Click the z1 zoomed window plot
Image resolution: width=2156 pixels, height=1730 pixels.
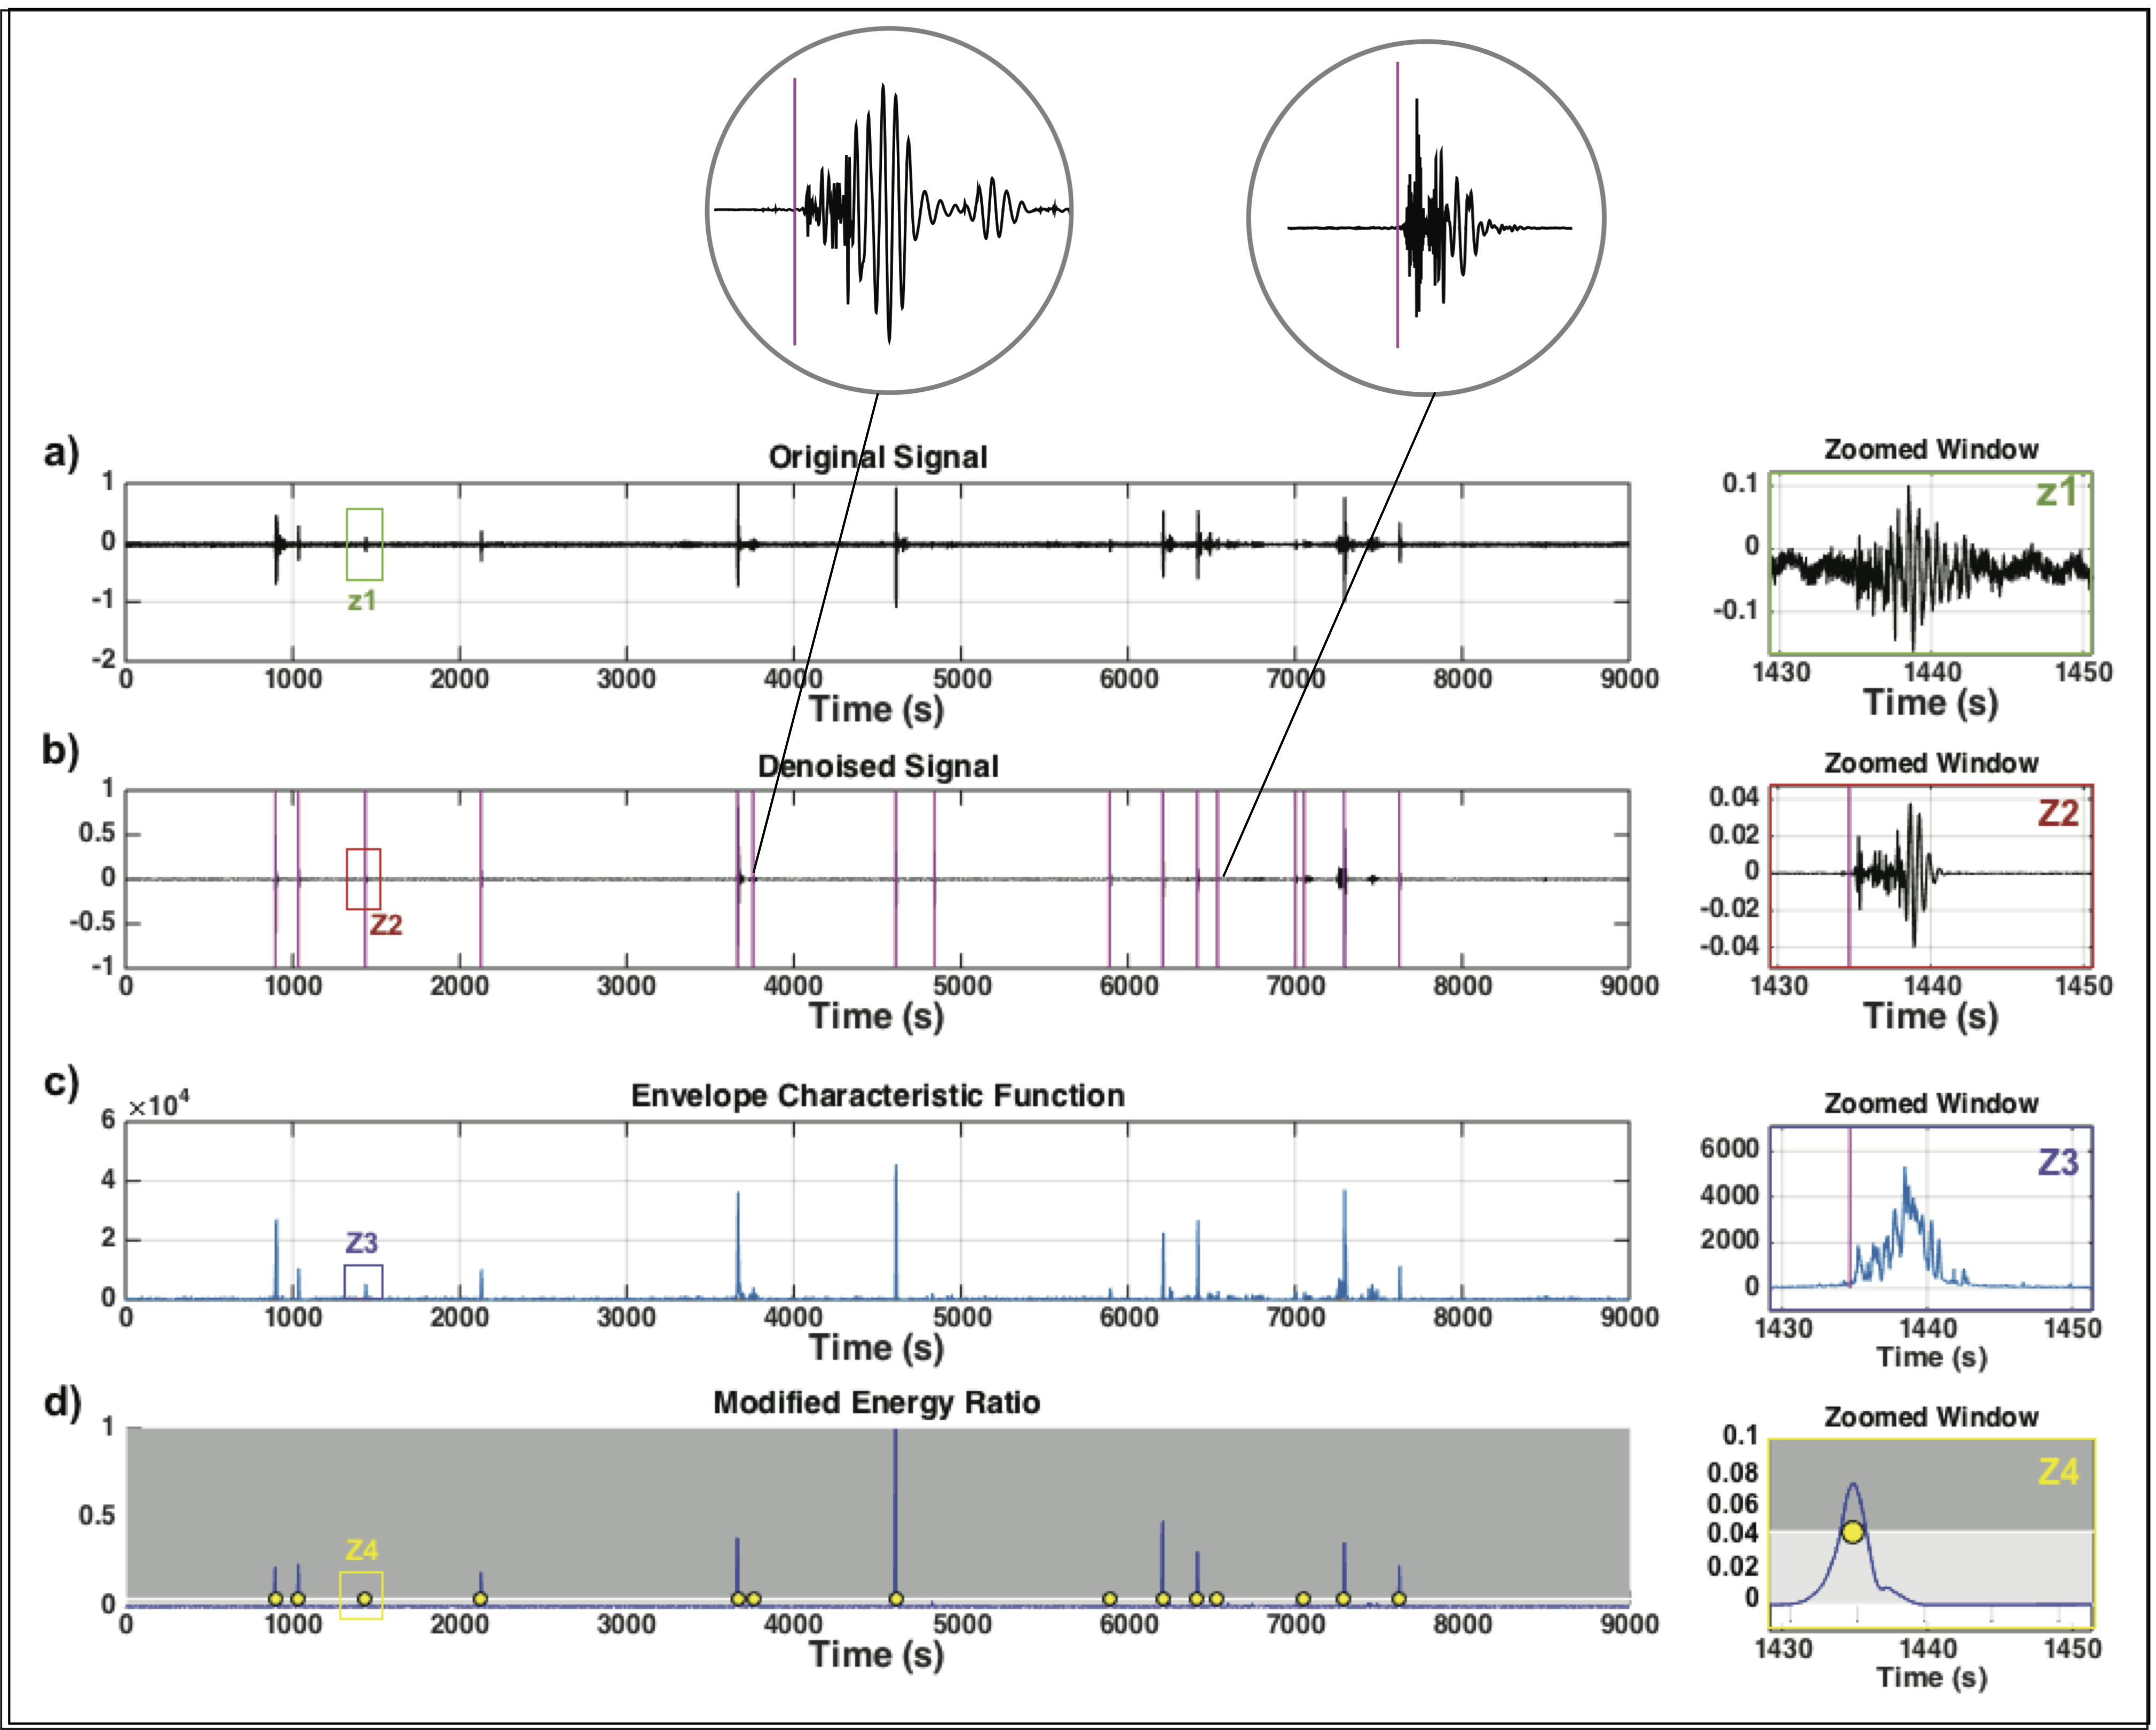[1930, 564]
